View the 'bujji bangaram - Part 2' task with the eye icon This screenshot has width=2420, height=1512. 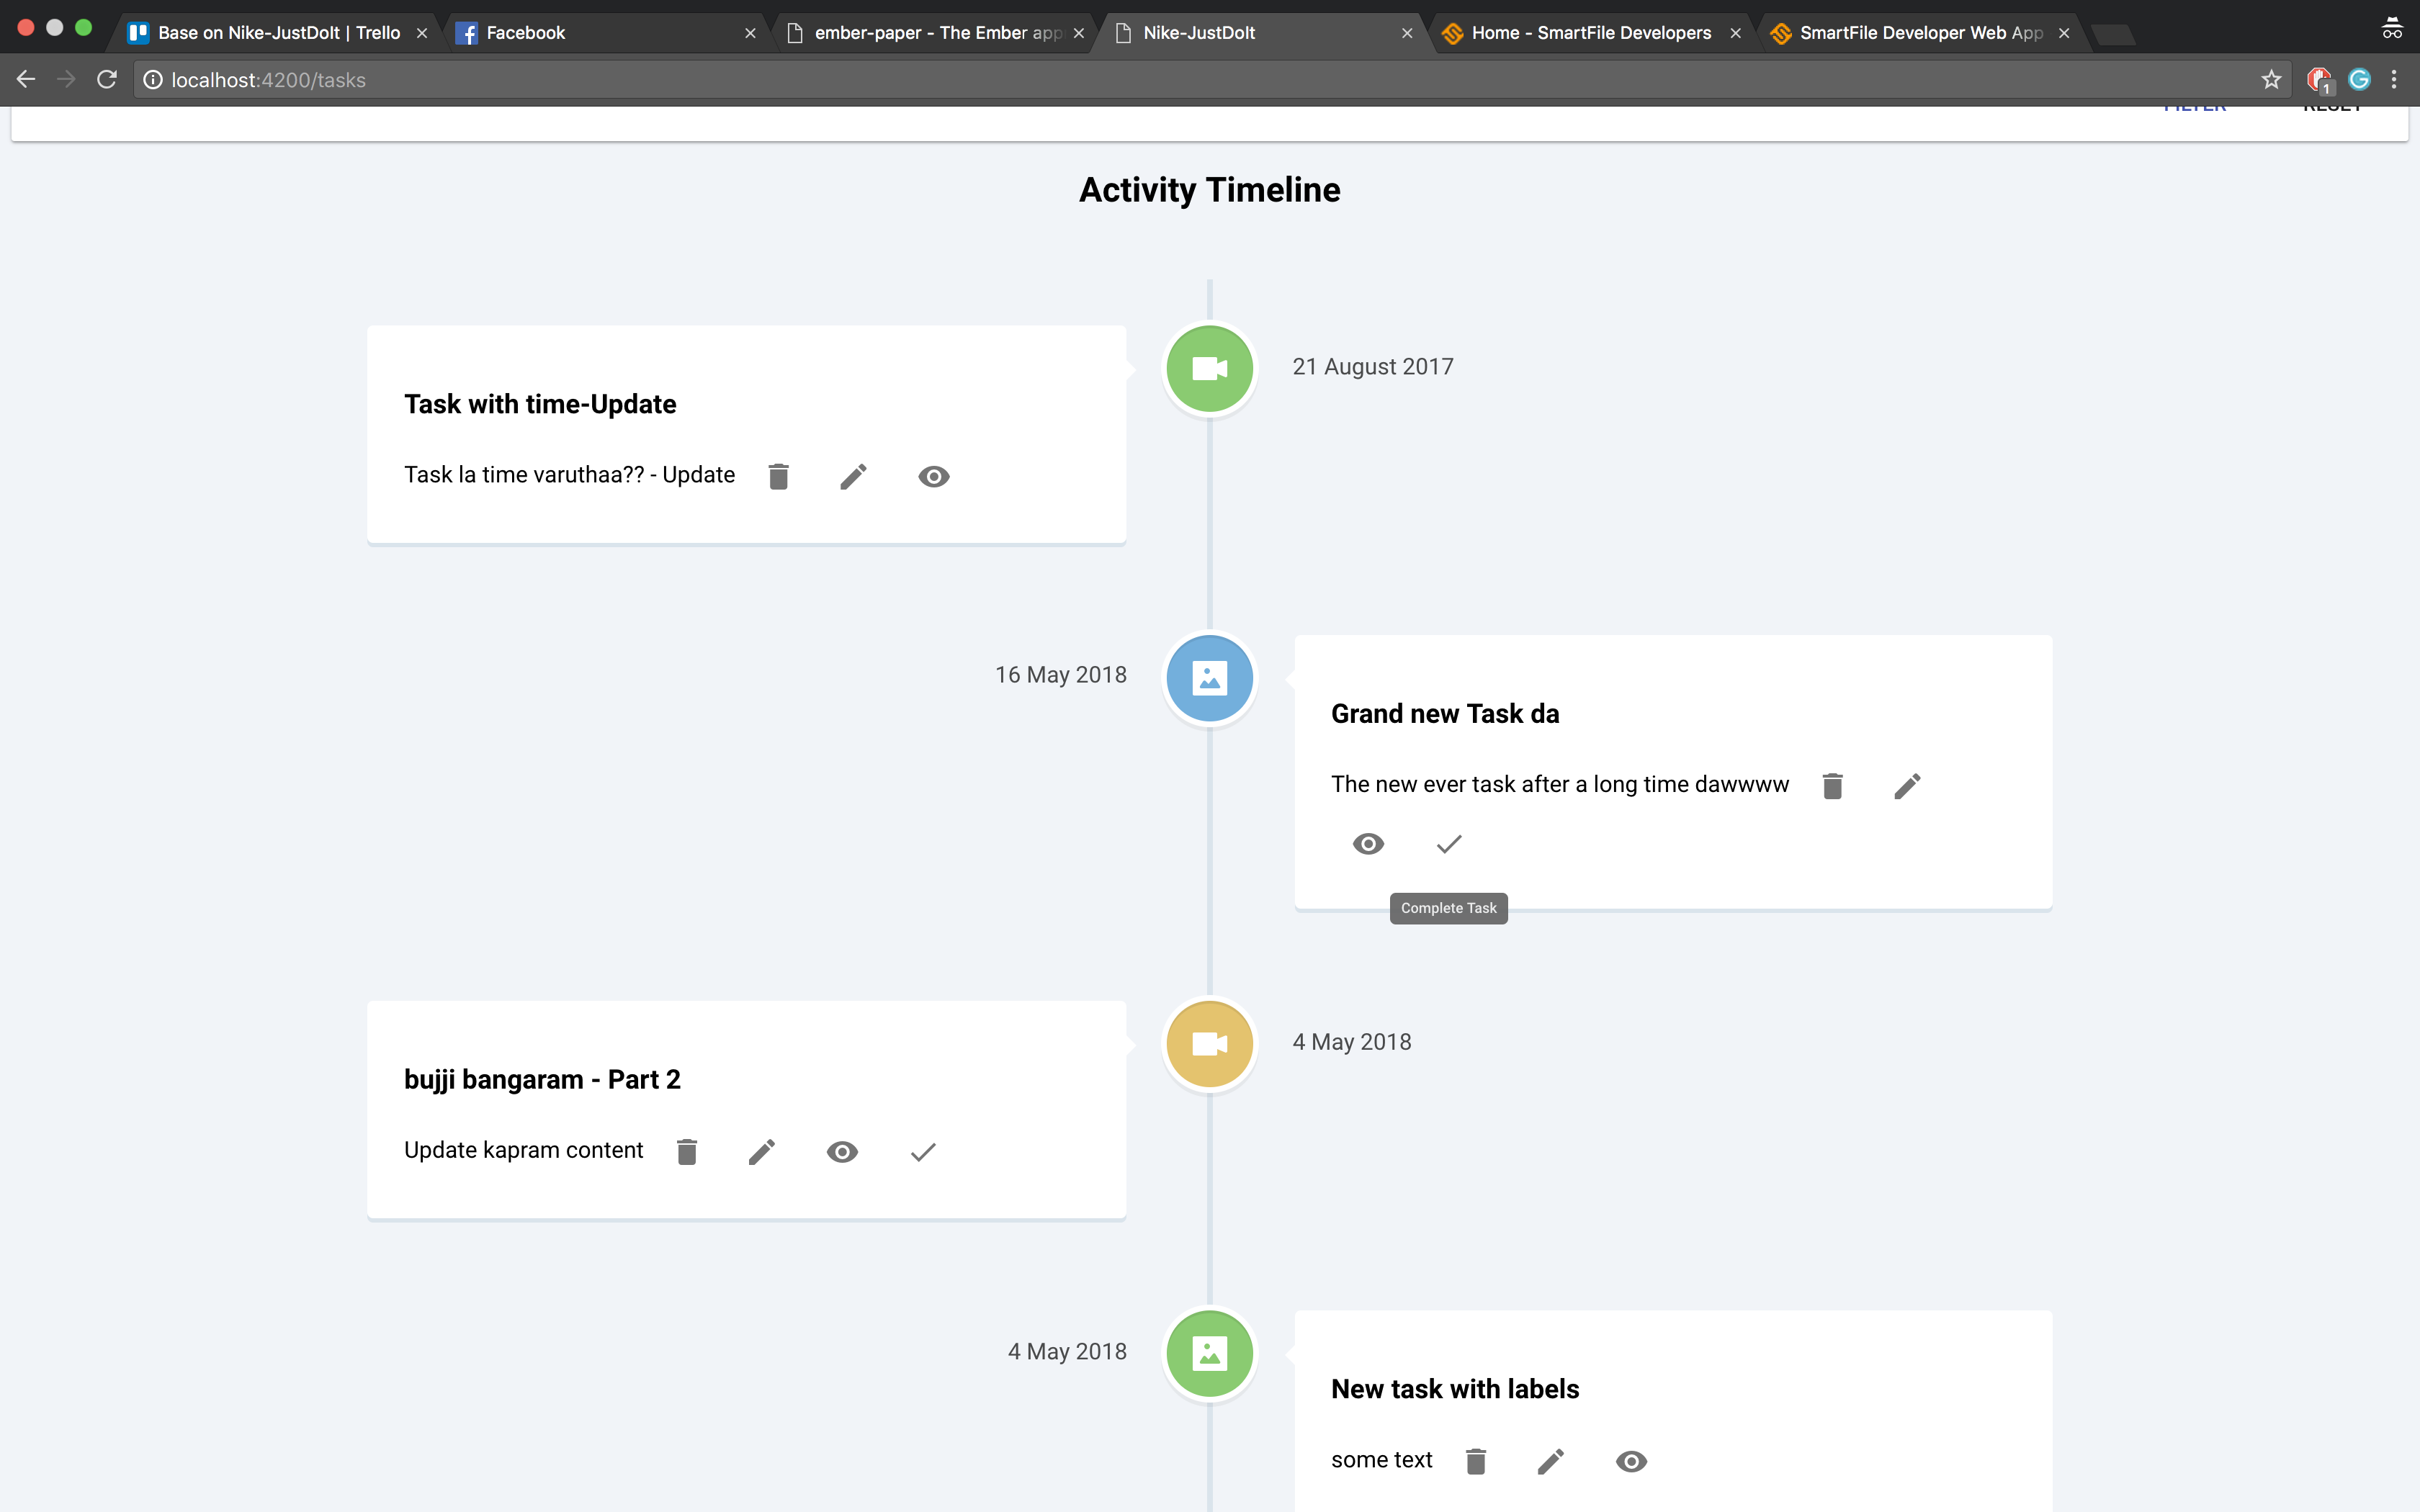[x=842, y=1152]
